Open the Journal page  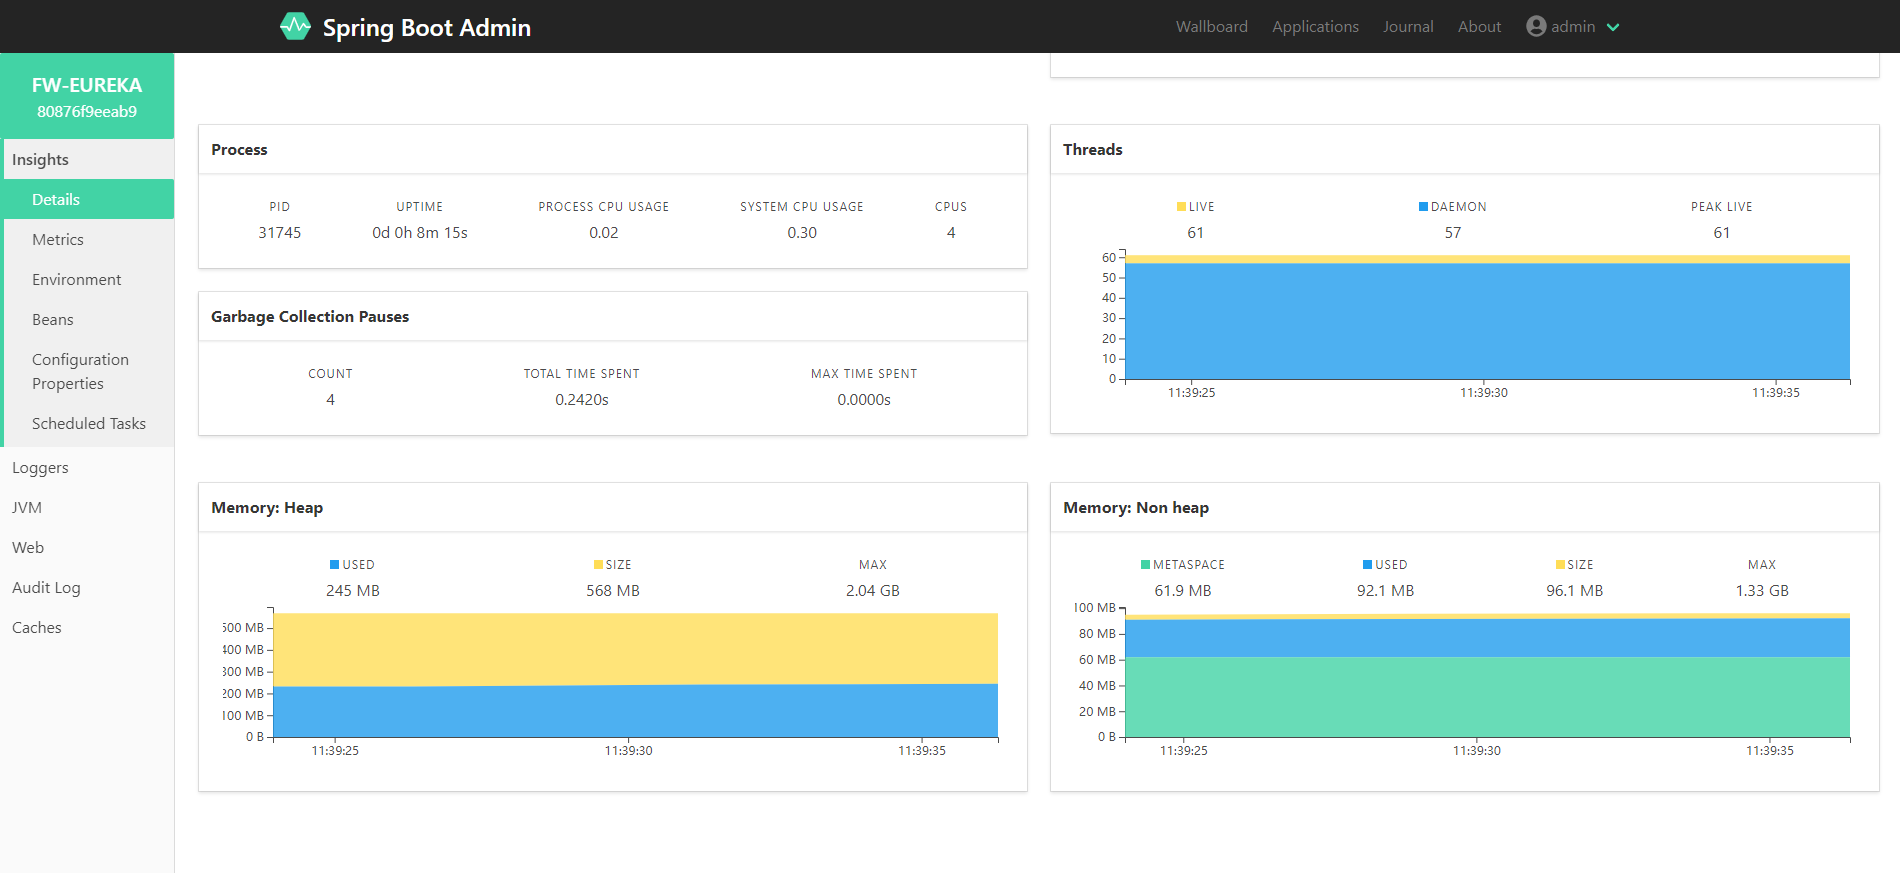pyautogui.click(x=1408, y=26)
